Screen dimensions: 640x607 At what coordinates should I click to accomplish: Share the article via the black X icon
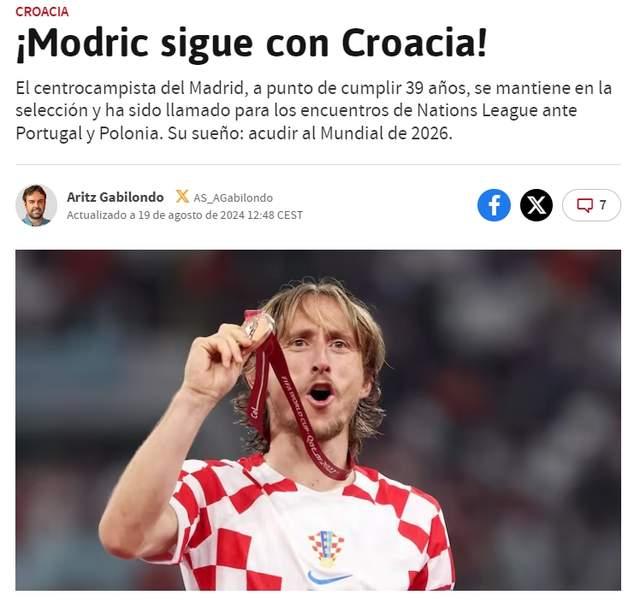pyautogui.click(x=536, y=205)
